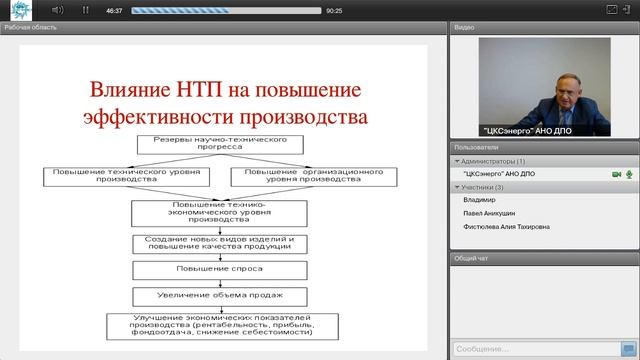Select participant Фистюлева Алия Тахировна
Viewport: 640px width, 360px height.
click(x=544, y=227)
